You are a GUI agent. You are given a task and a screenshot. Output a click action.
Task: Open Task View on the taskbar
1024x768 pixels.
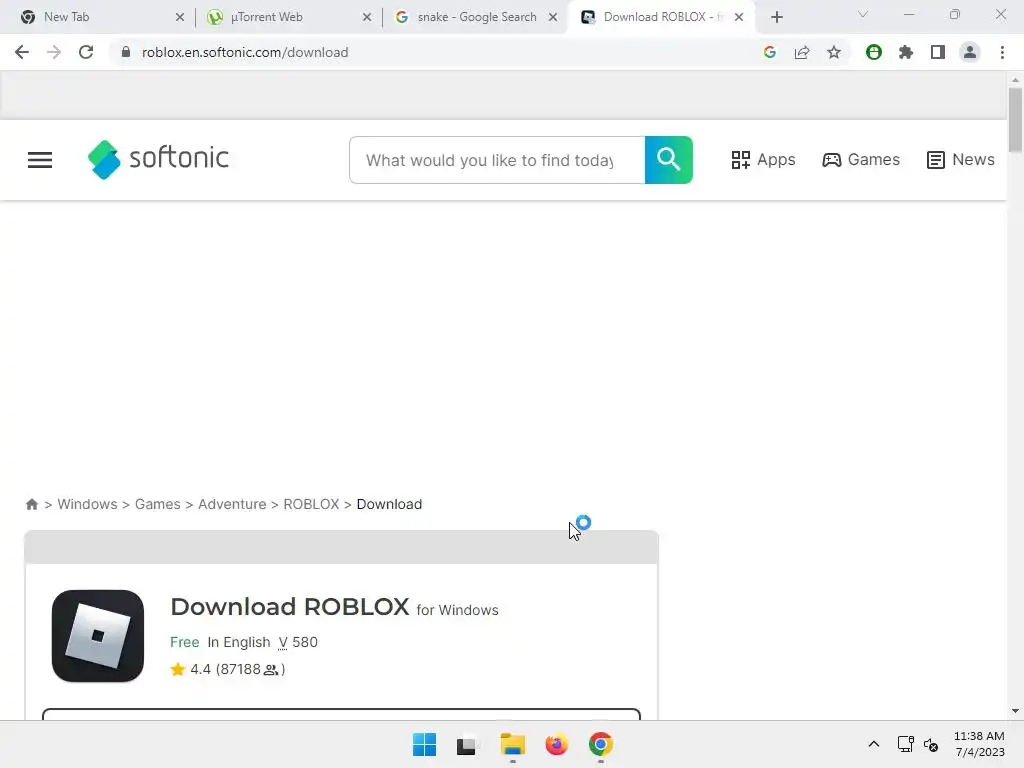466,744
